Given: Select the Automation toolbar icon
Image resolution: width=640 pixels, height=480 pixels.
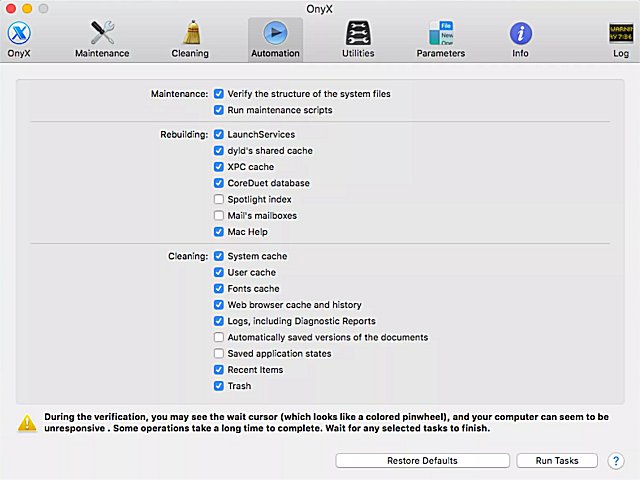Looking at the screenshot, I should click(275, 34).
